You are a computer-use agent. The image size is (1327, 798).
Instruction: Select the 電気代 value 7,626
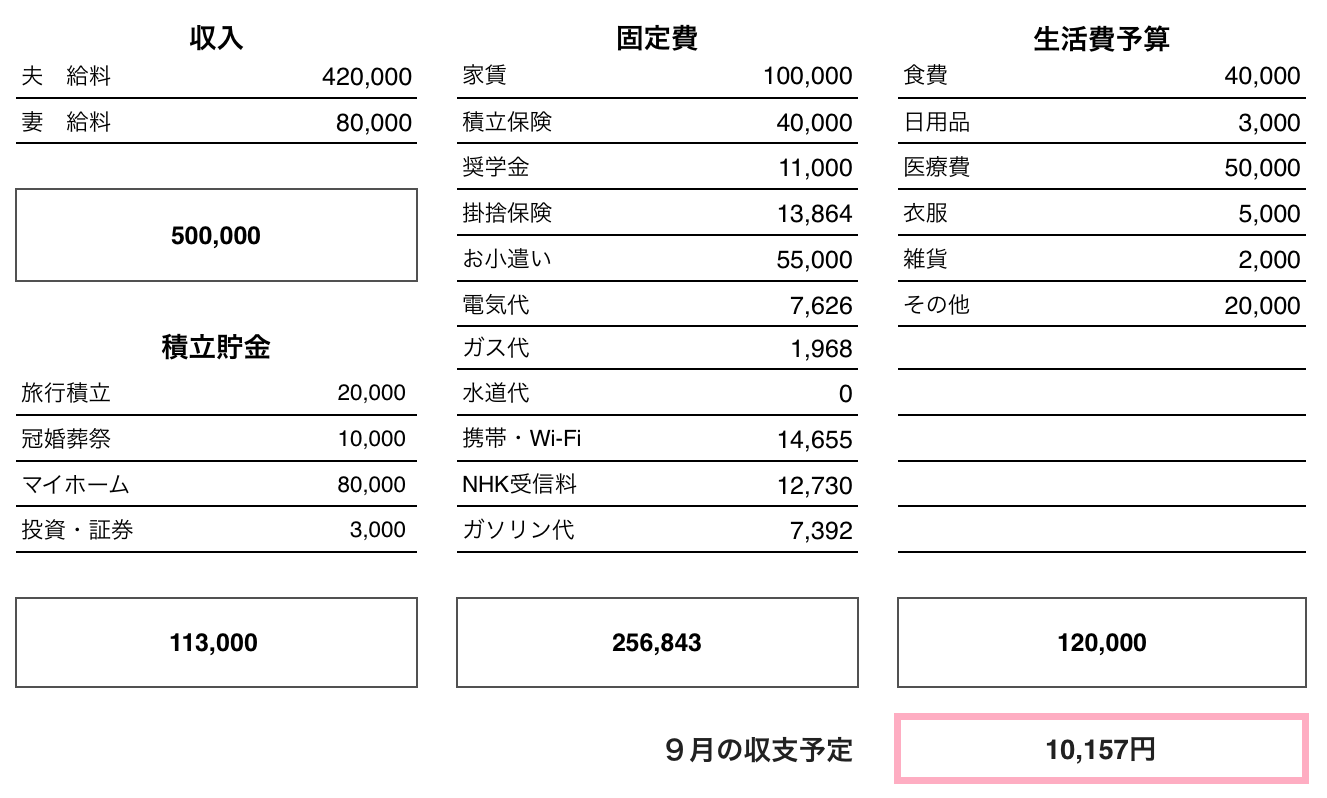[821, 306]
